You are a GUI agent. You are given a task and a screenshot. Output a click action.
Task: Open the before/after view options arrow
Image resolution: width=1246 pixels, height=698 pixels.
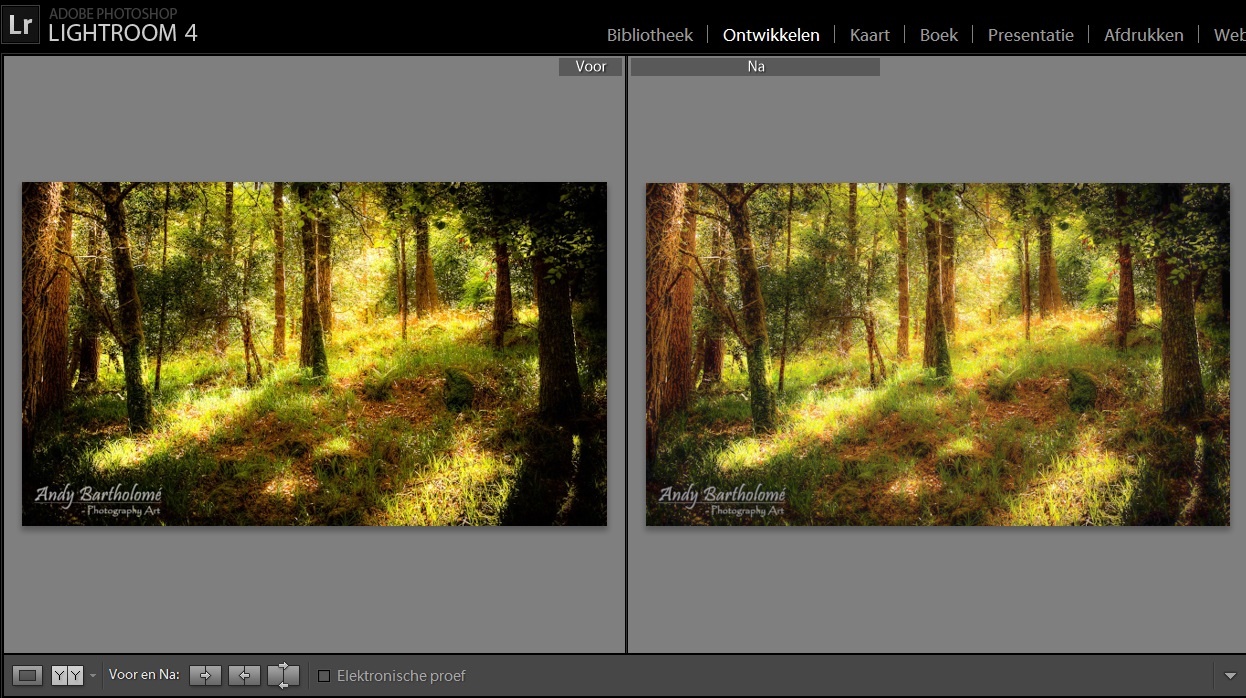click(x=93, y=676)
